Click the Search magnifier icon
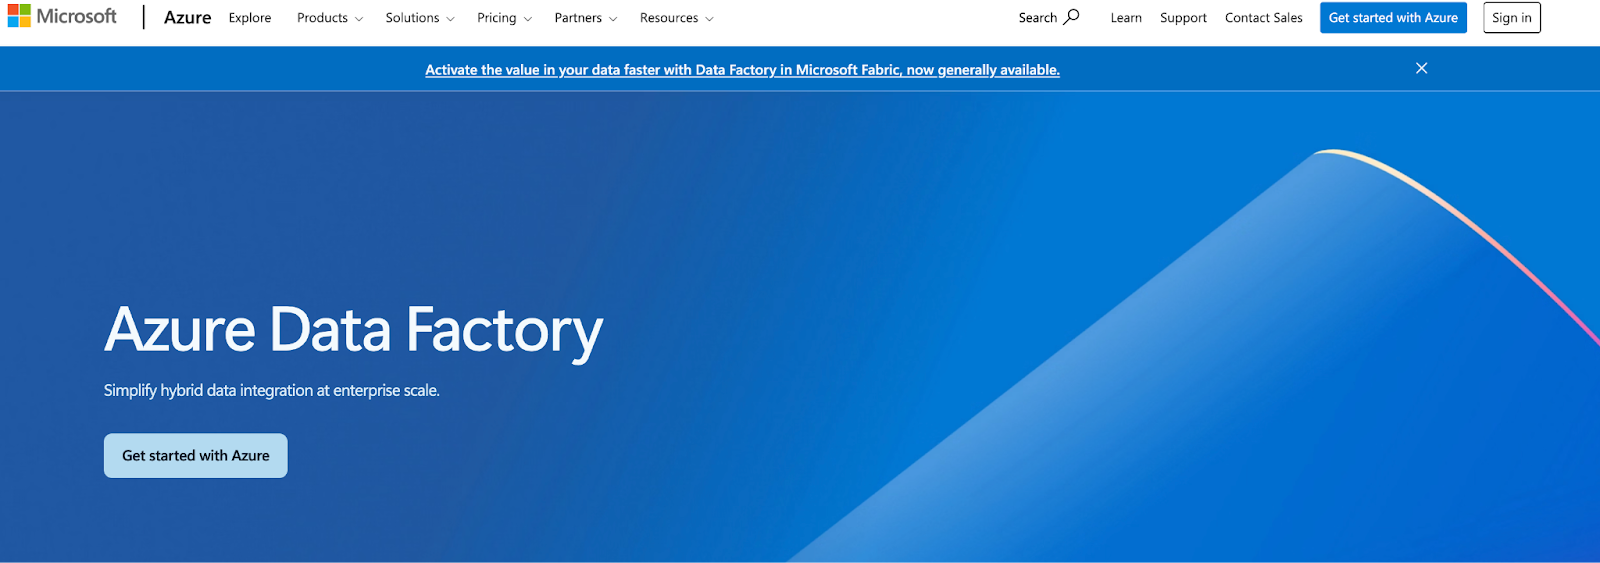The height and width of the screenshot is (563, 1600). [x=1071, y=17]
